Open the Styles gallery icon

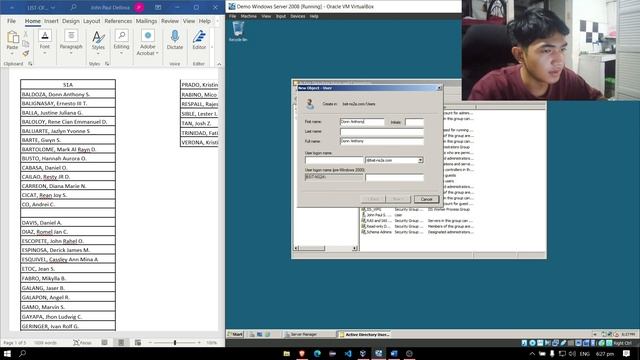[98, 37]
